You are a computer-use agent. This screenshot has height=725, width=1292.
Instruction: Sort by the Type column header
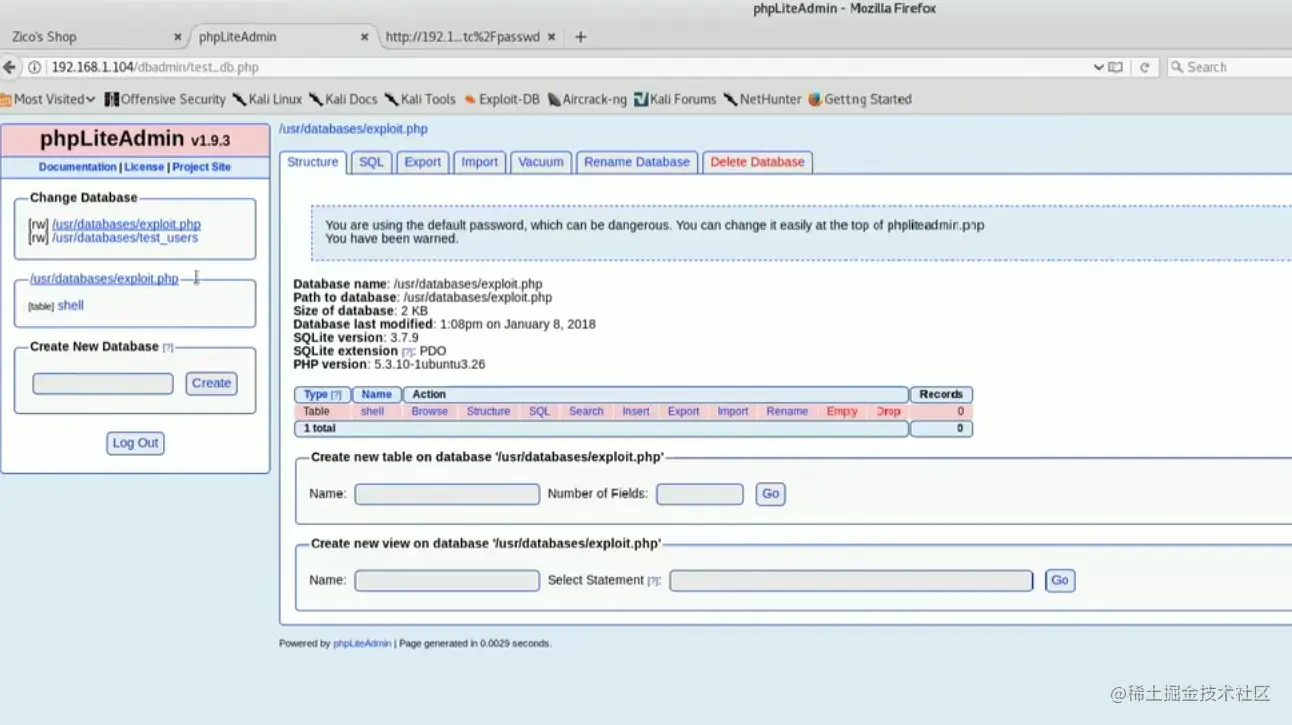tap(322, 395)
